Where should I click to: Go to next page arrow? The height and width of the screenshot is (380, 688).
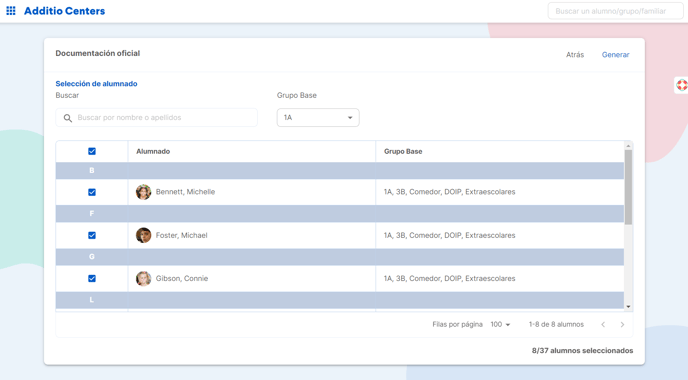pyautogui.click(x=622, y=325)
